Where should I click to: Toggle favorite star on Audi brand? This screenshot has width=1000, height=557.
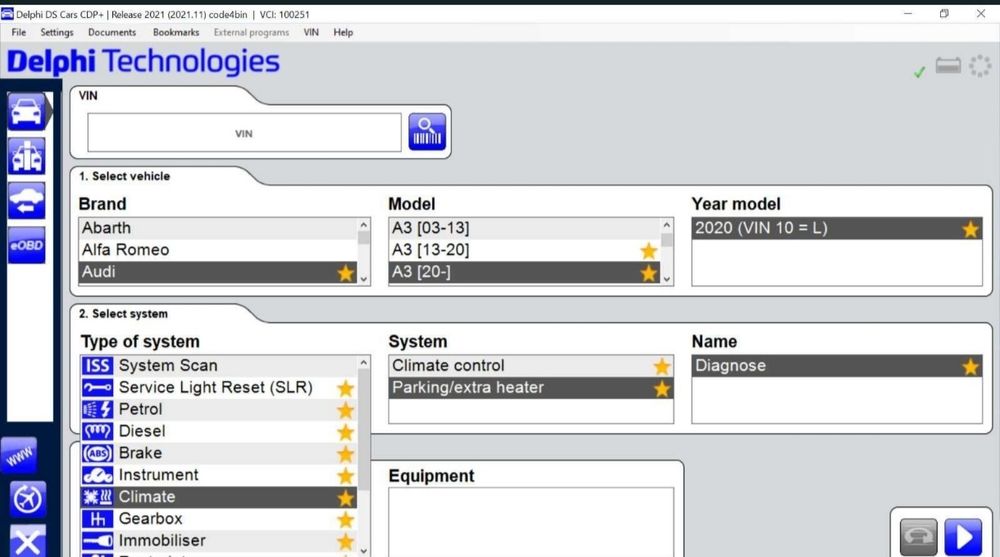(346, 273)
